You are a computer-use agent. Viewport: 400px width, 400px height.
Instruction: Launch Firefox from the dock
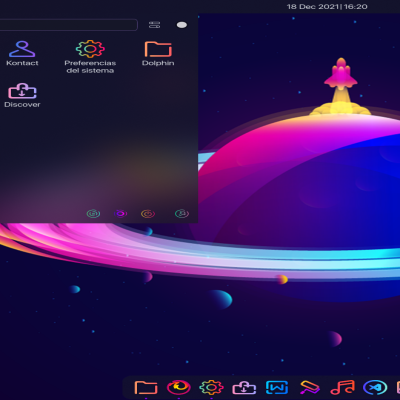coord(179,388)
